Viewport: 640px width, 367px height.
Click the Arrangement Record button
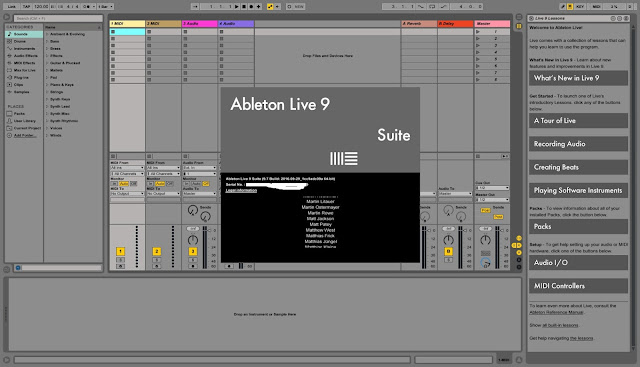(x=251, y=7)
